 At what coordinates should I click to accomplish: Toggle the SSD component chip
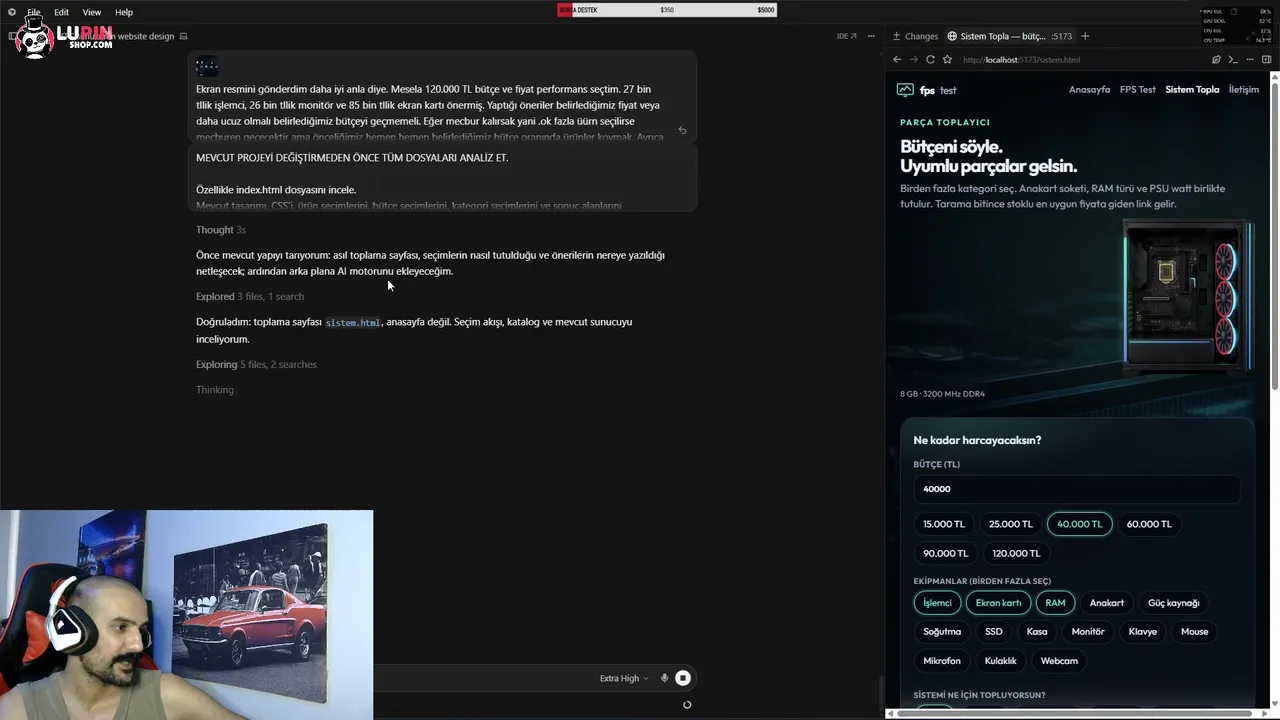point(994,632)
